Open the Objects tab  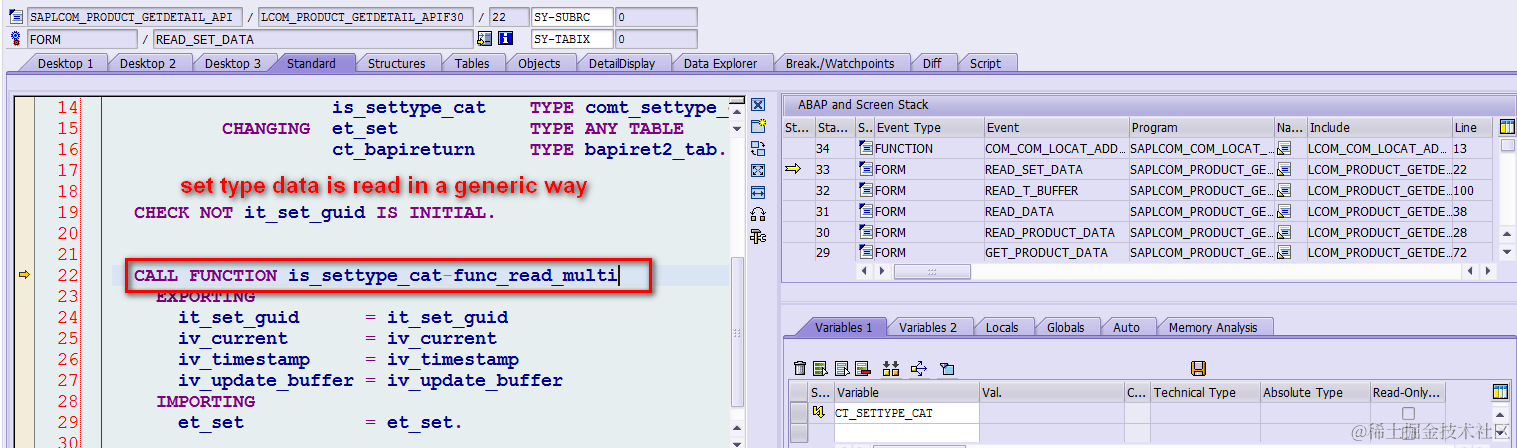(539, 63)
